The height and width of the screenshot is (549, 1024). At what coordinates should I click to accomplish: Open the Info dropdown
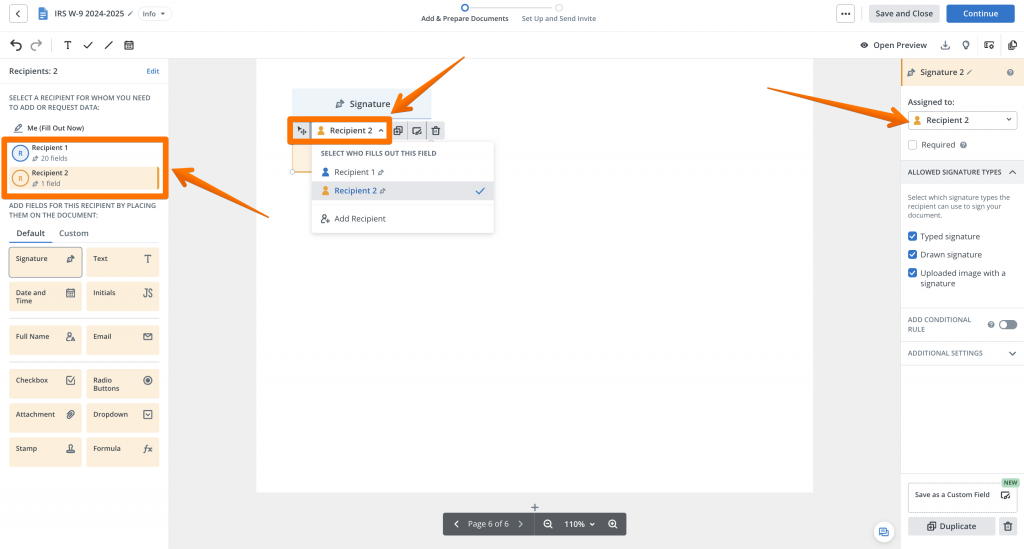pos(154,14)
